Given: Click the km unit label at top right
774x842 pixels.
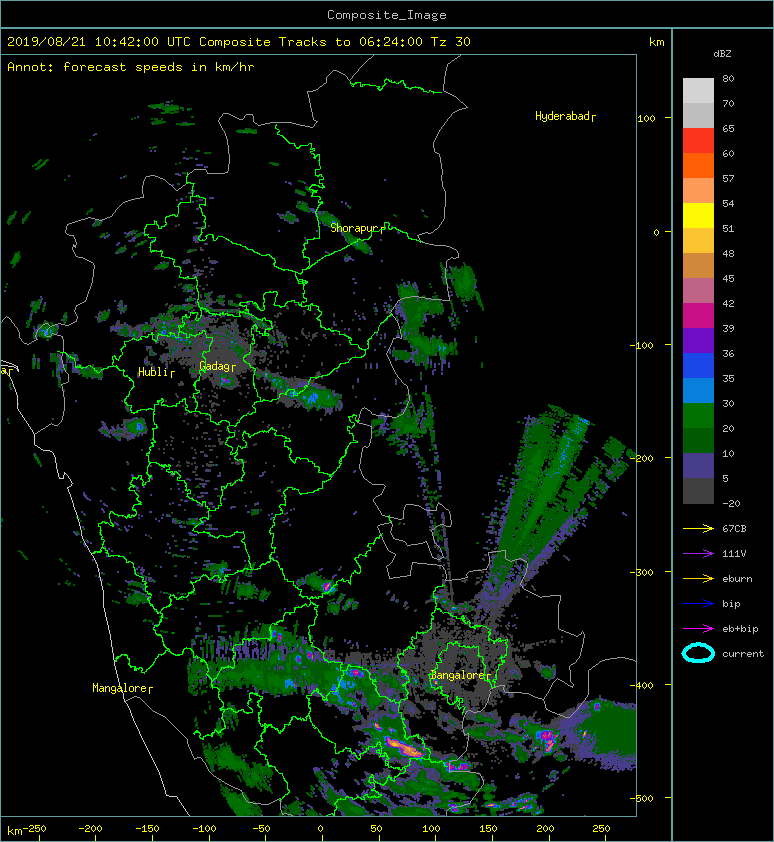Looking at the screenshot, I should (x=656, y=42).
